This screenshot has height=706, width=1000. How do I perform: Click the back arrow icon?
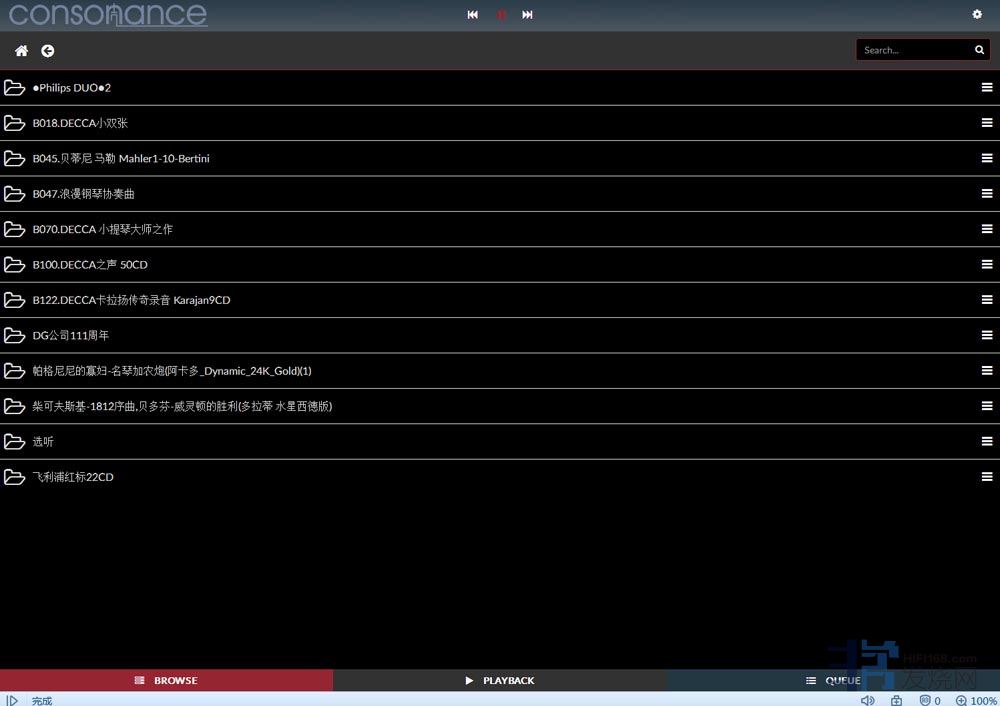click(48, 50)
